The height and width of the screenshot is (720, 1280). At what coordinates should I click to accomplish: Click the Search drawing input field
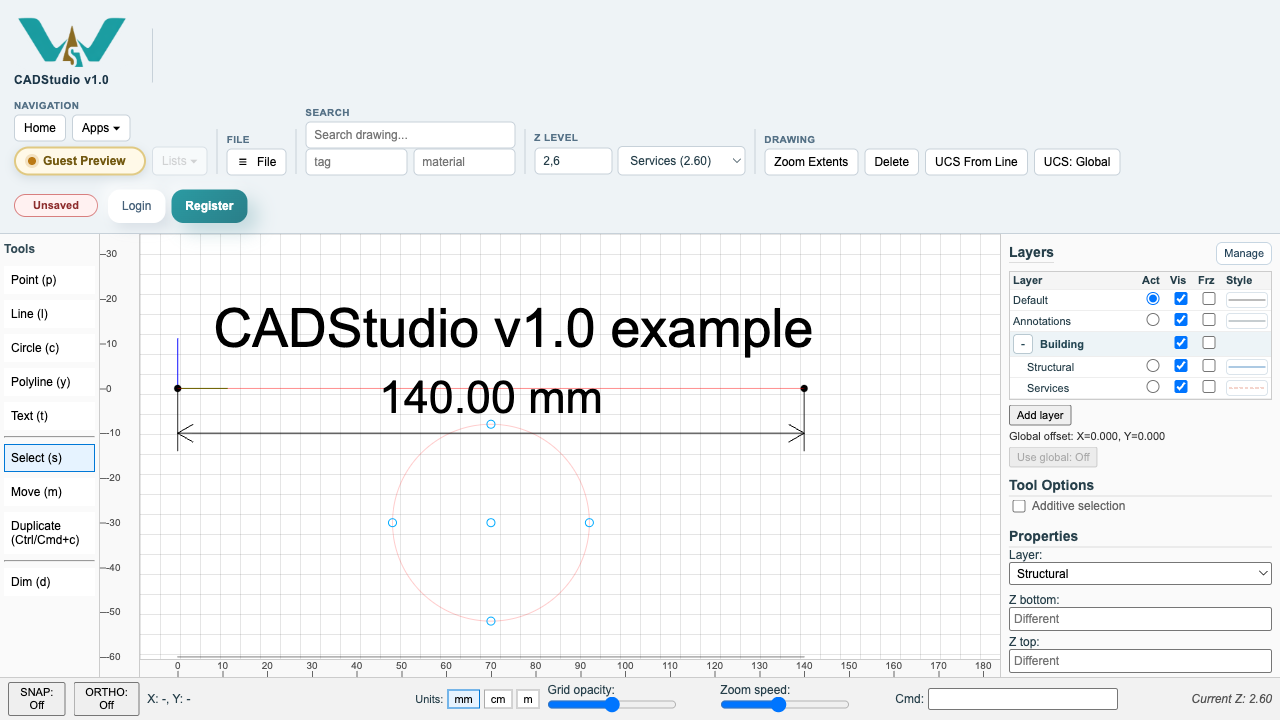tap(410, 135)
